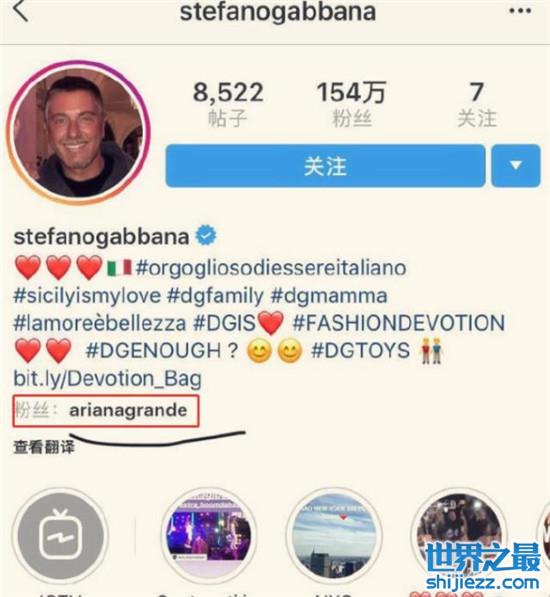Viewport: 550px width, 597px height.
Task: Open the concert stage story highlight
Action: click(x=209, y=536)
